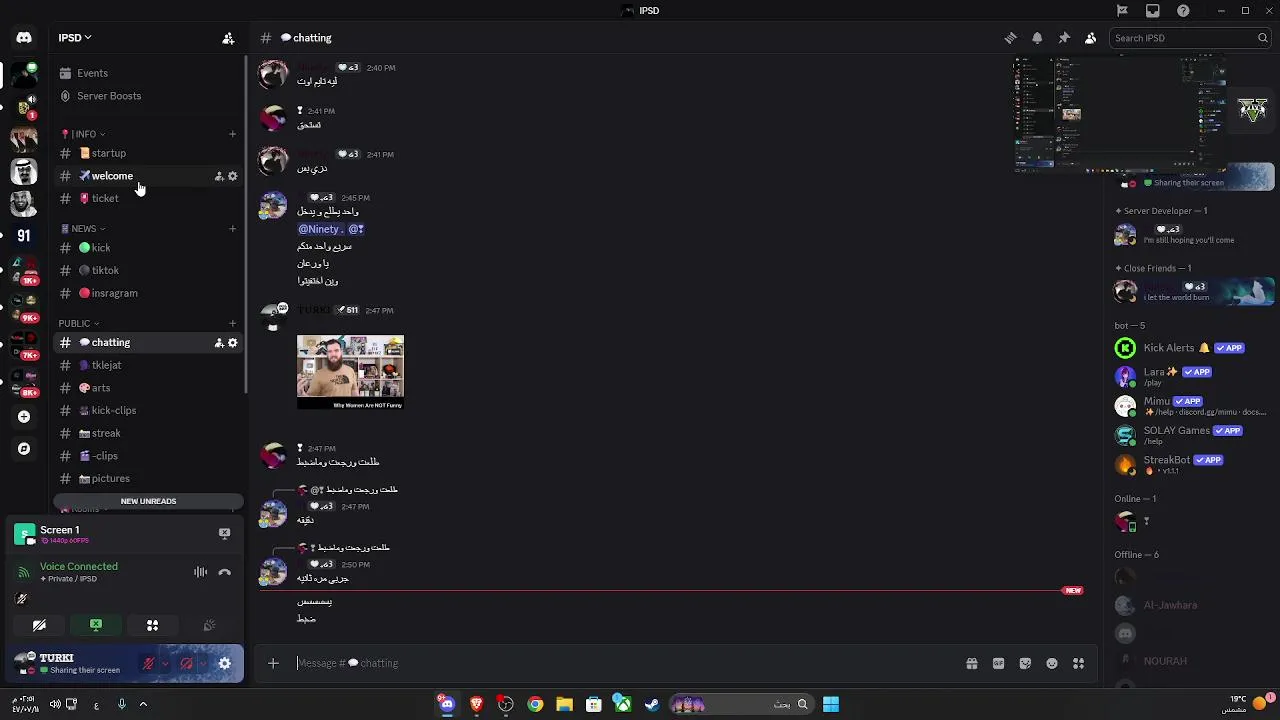Open the sticker picker

click(x=1025, y=663)
